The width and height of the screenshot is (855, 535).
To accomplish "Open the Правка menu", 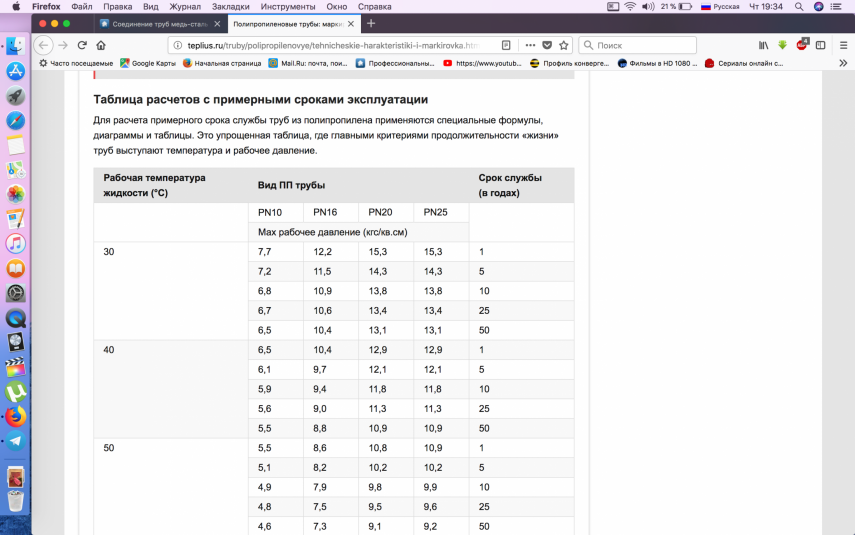I will tap(118, 7).
